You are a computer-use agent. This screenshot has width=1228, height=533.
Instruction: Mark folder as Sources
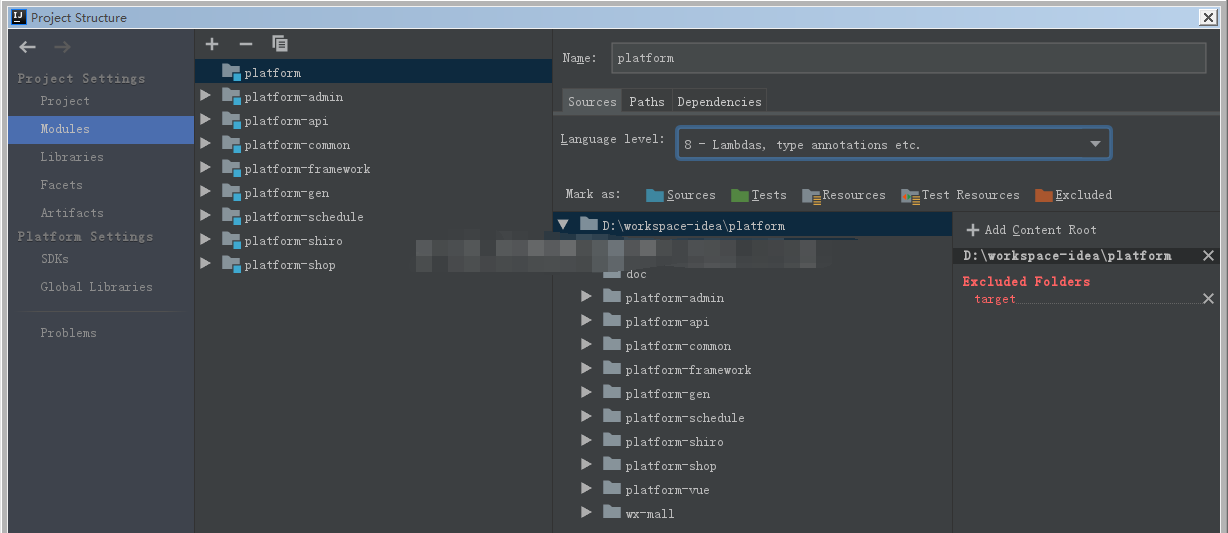[681, 195]
